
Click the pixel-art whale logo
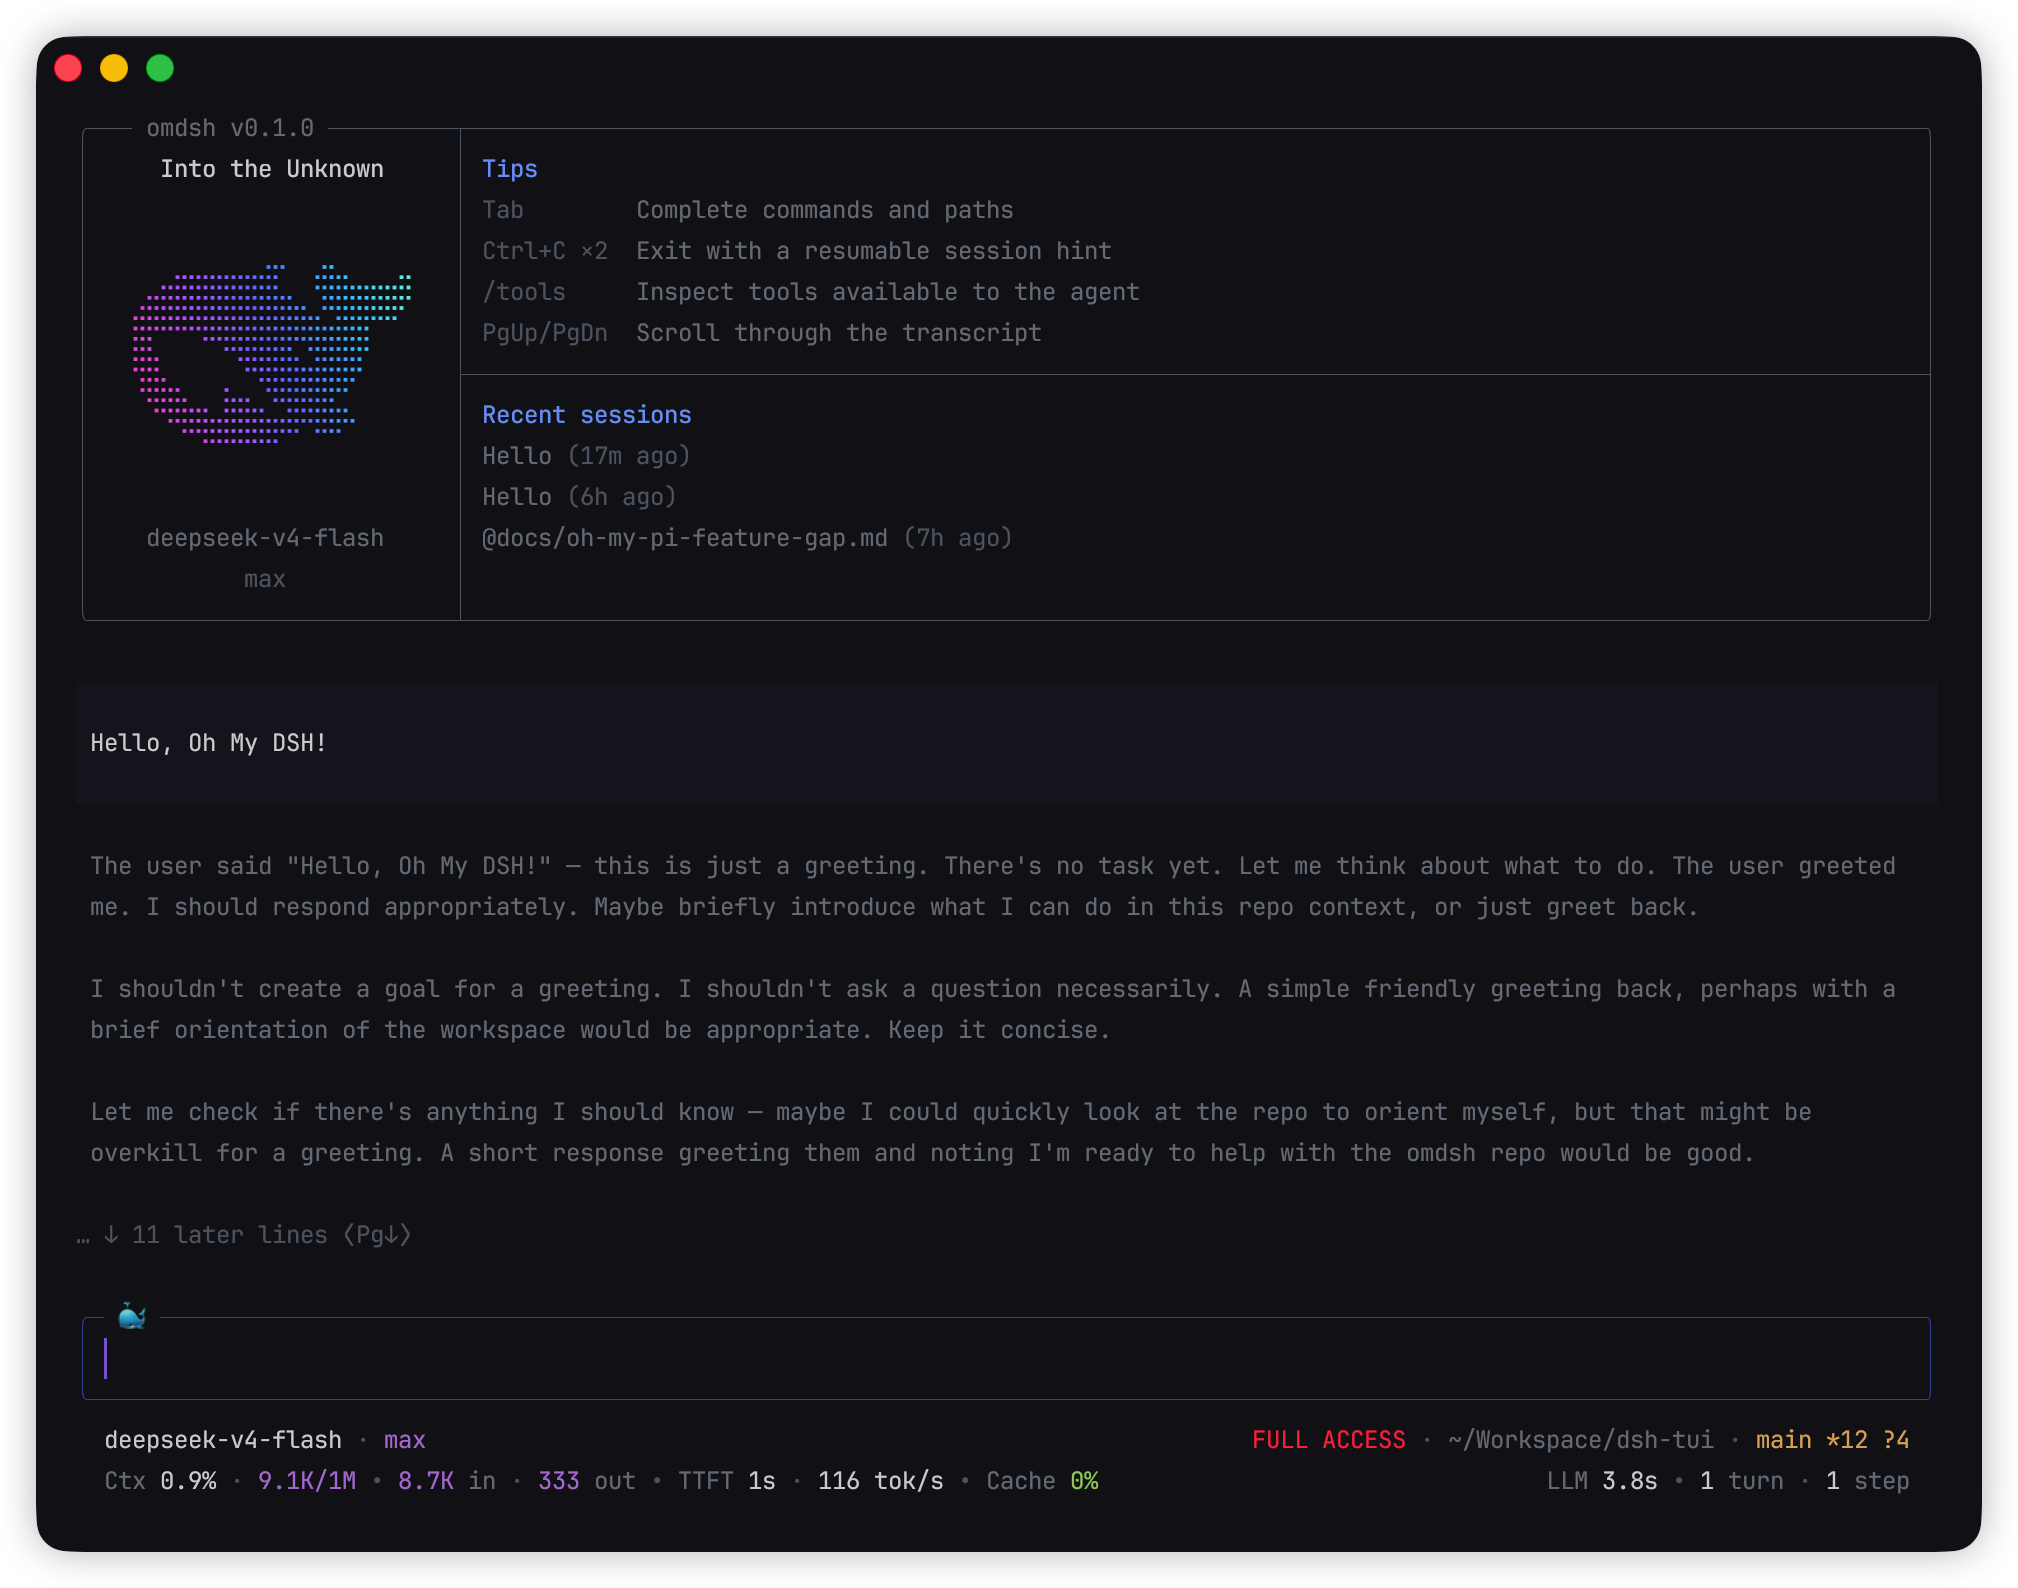[272, 354]
